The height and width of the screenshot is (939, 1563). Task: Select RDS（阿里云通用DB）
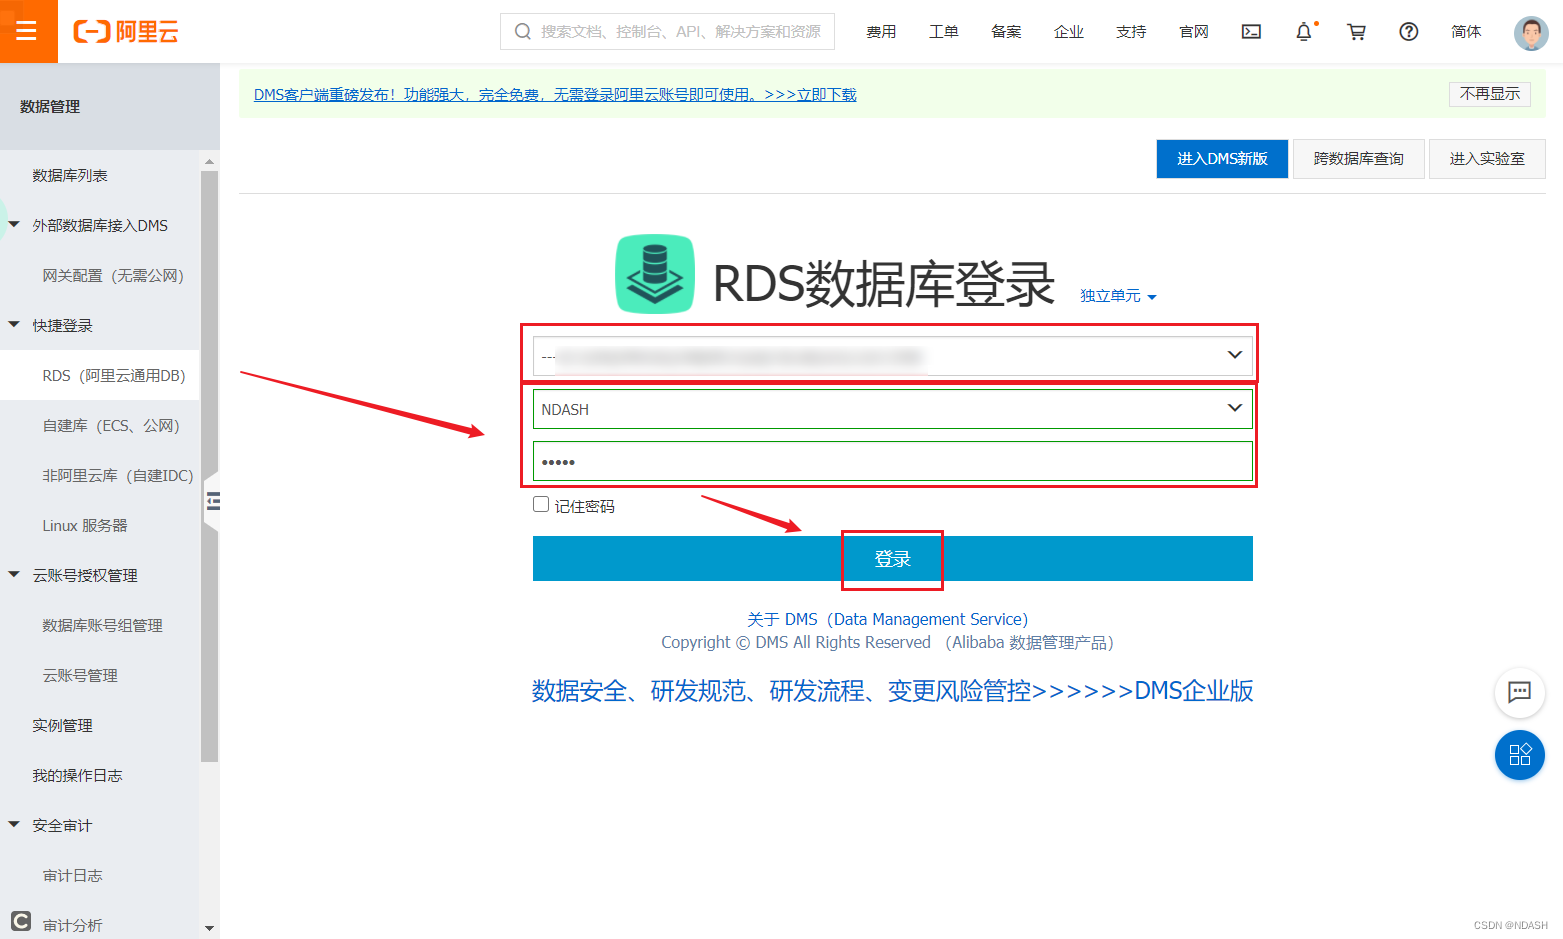pos(113,375)
